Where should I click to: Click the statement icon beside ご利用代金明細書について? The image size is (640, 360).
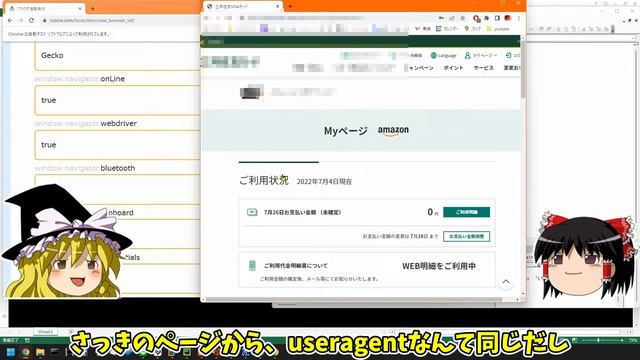[x=252, y=266]
